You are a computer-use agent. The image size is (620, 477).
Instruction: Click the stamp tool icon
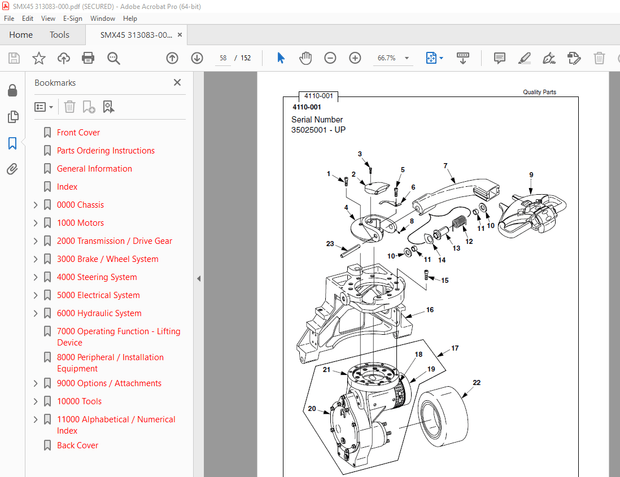point(574,59)
